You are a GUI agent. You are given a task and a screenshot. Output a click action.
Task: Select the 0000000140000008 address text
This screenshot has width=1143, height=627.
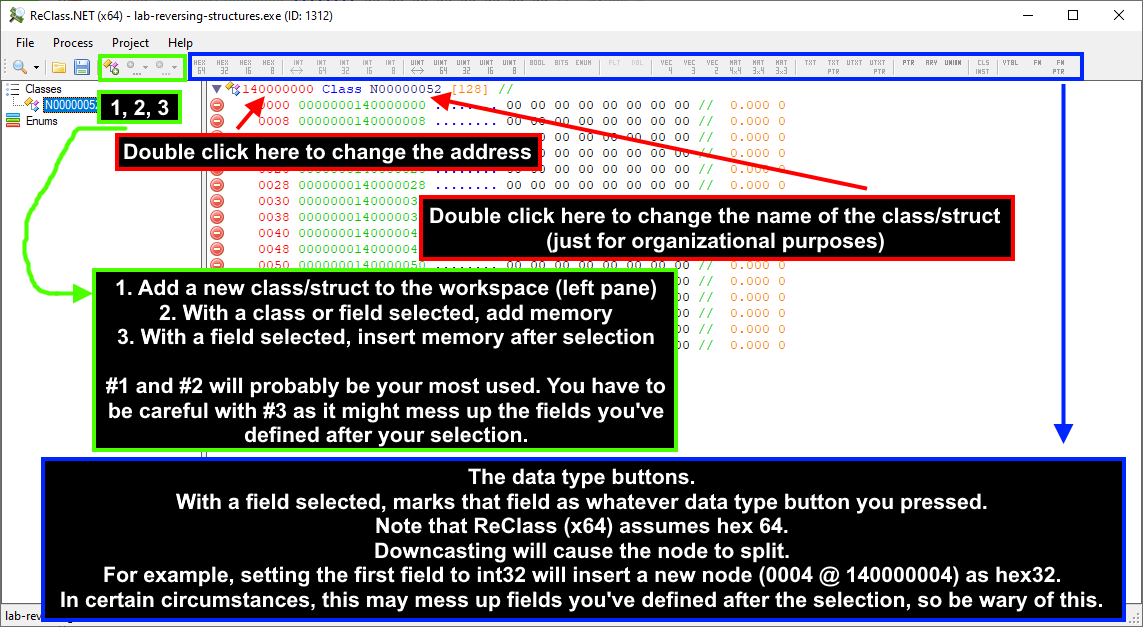coord(362,121)
